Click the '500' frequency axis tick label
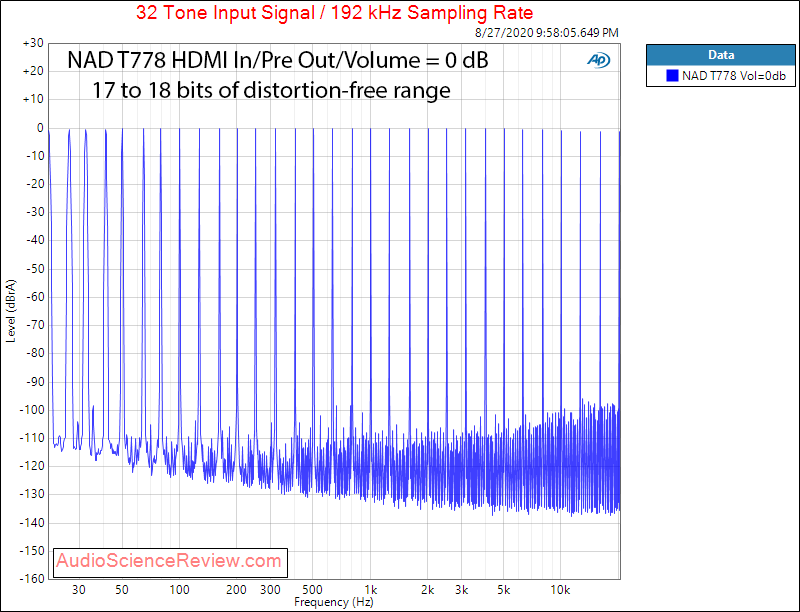This screenshot has width=800, height=612. pyautogui.click(x=312, y=590)
